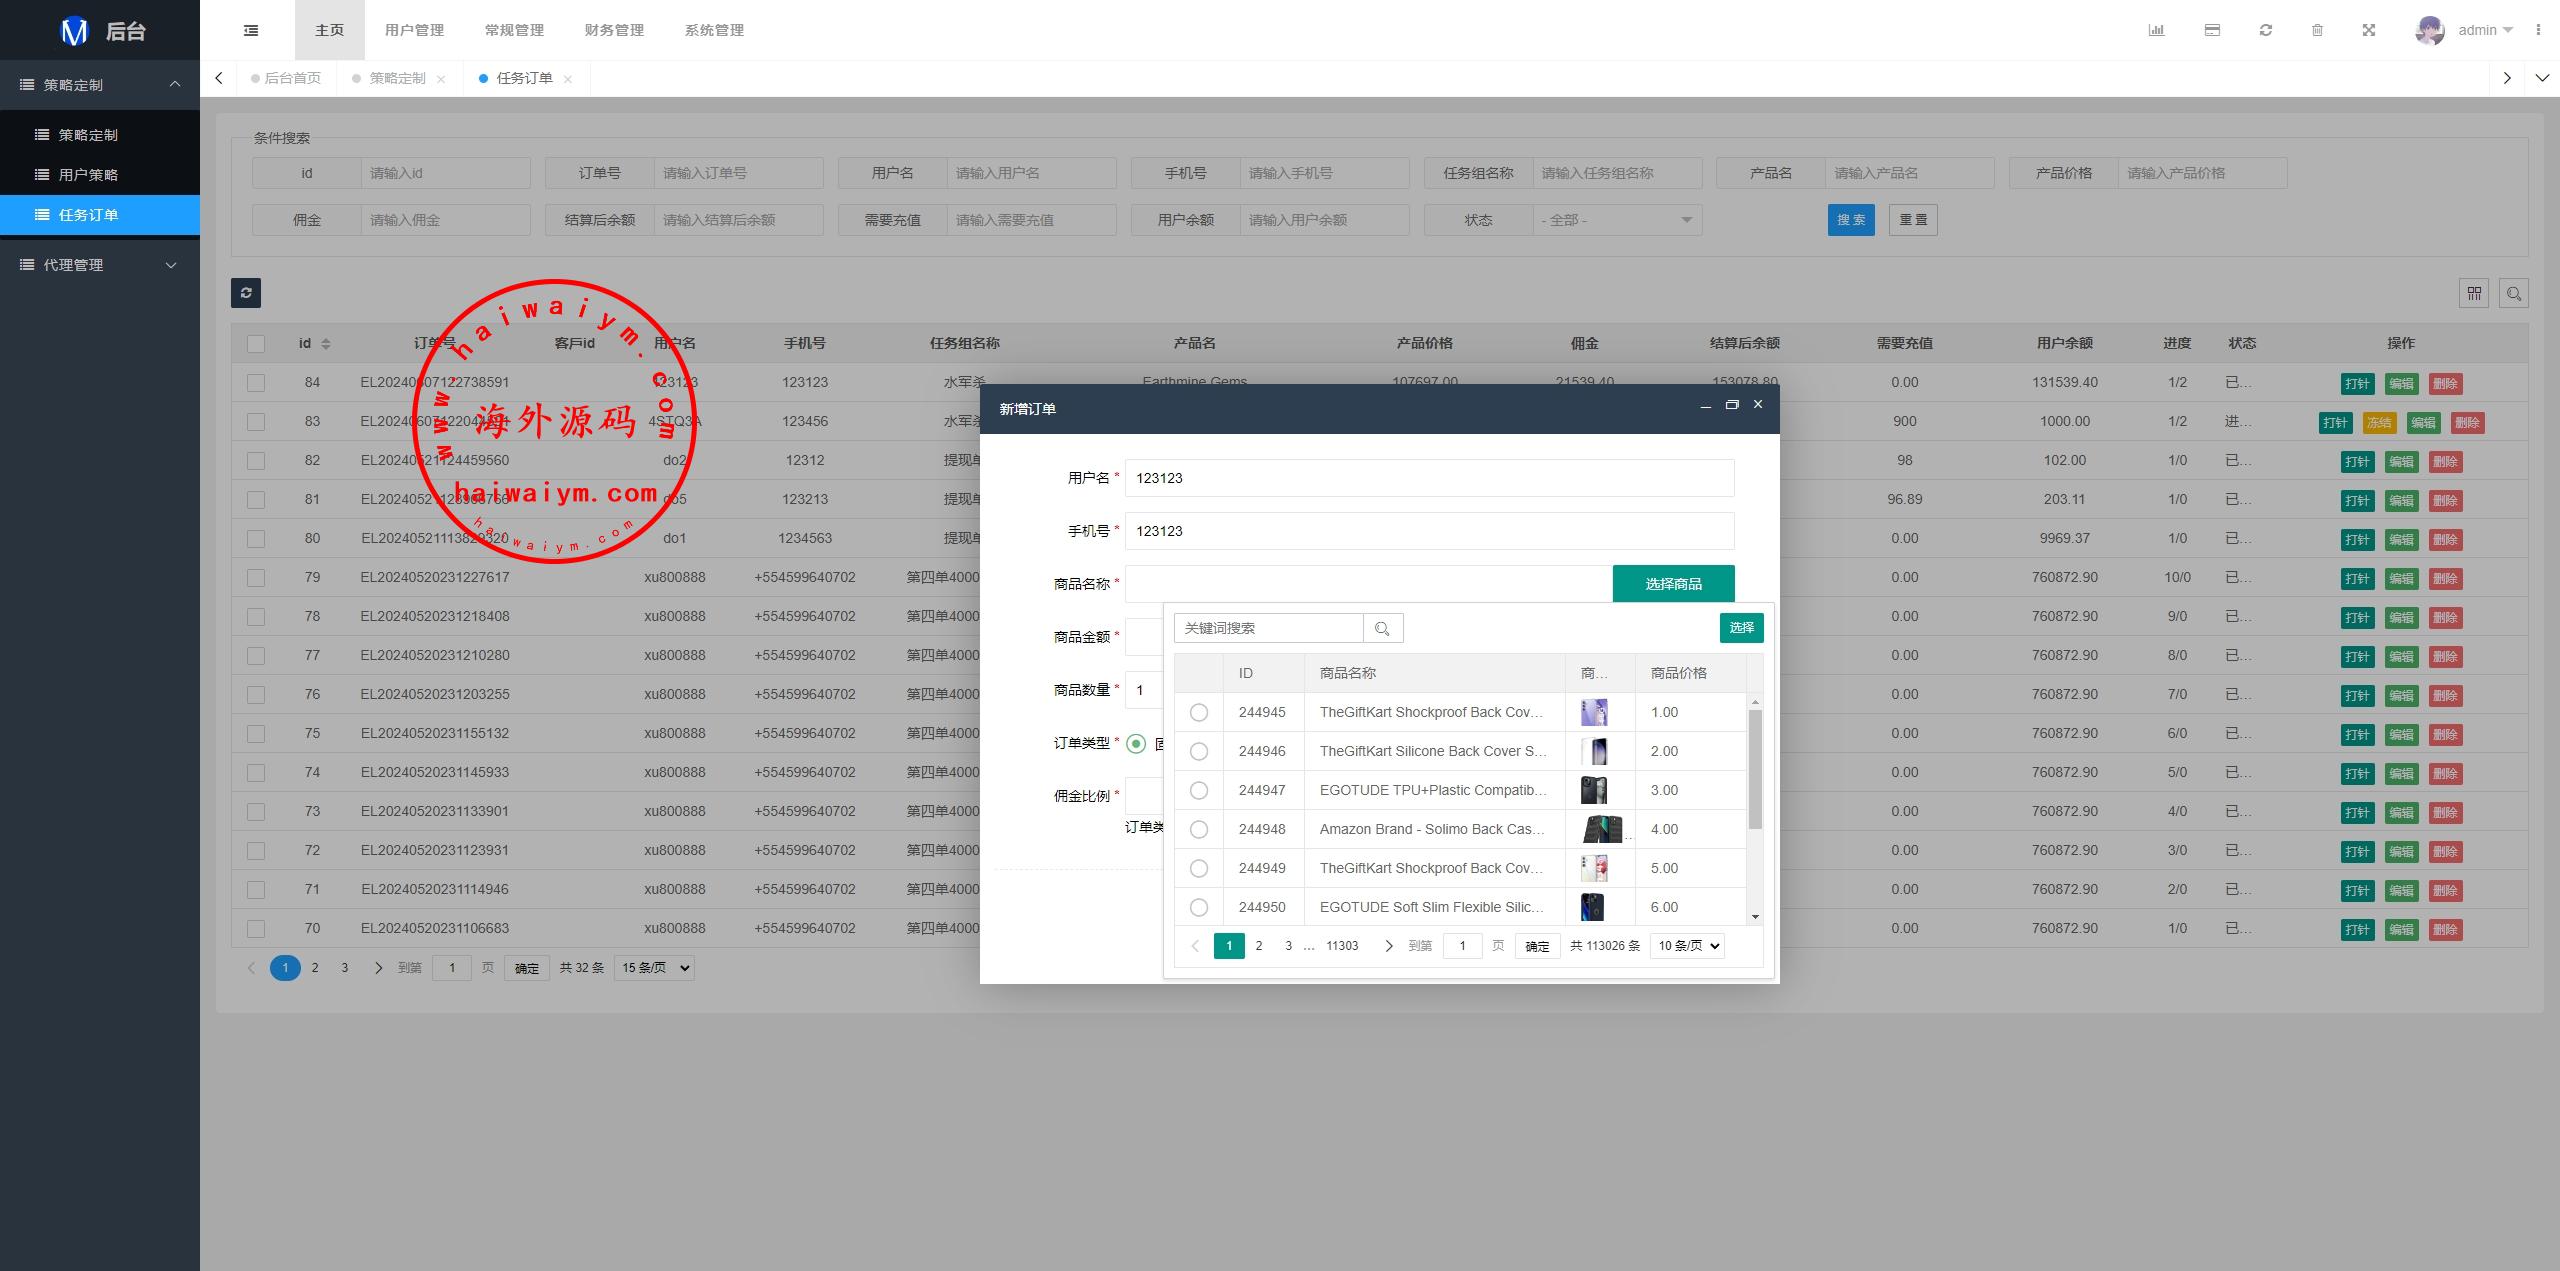Open the column filter grid icon
2560x1271 pixels.
click(x=2474, y=293)
